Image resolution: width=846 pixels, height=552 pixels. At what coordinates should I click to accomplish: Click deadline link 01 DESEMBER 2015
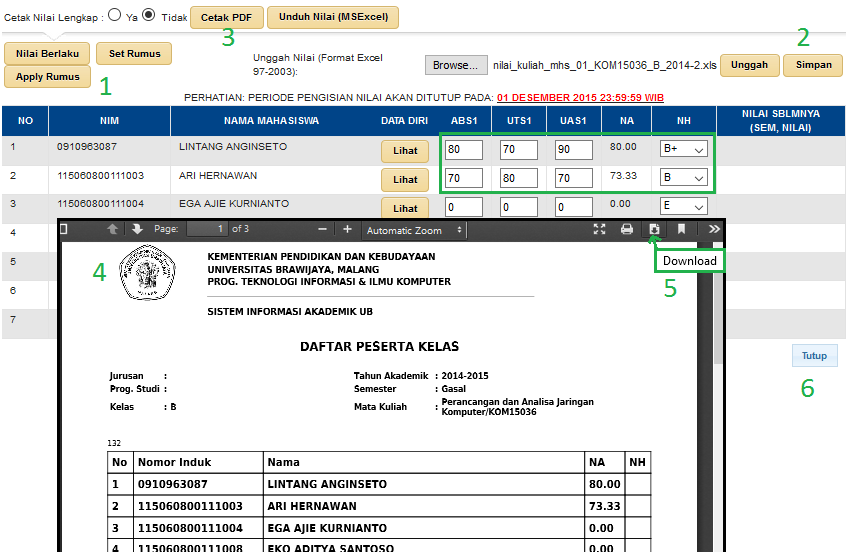tap(580, 98)
